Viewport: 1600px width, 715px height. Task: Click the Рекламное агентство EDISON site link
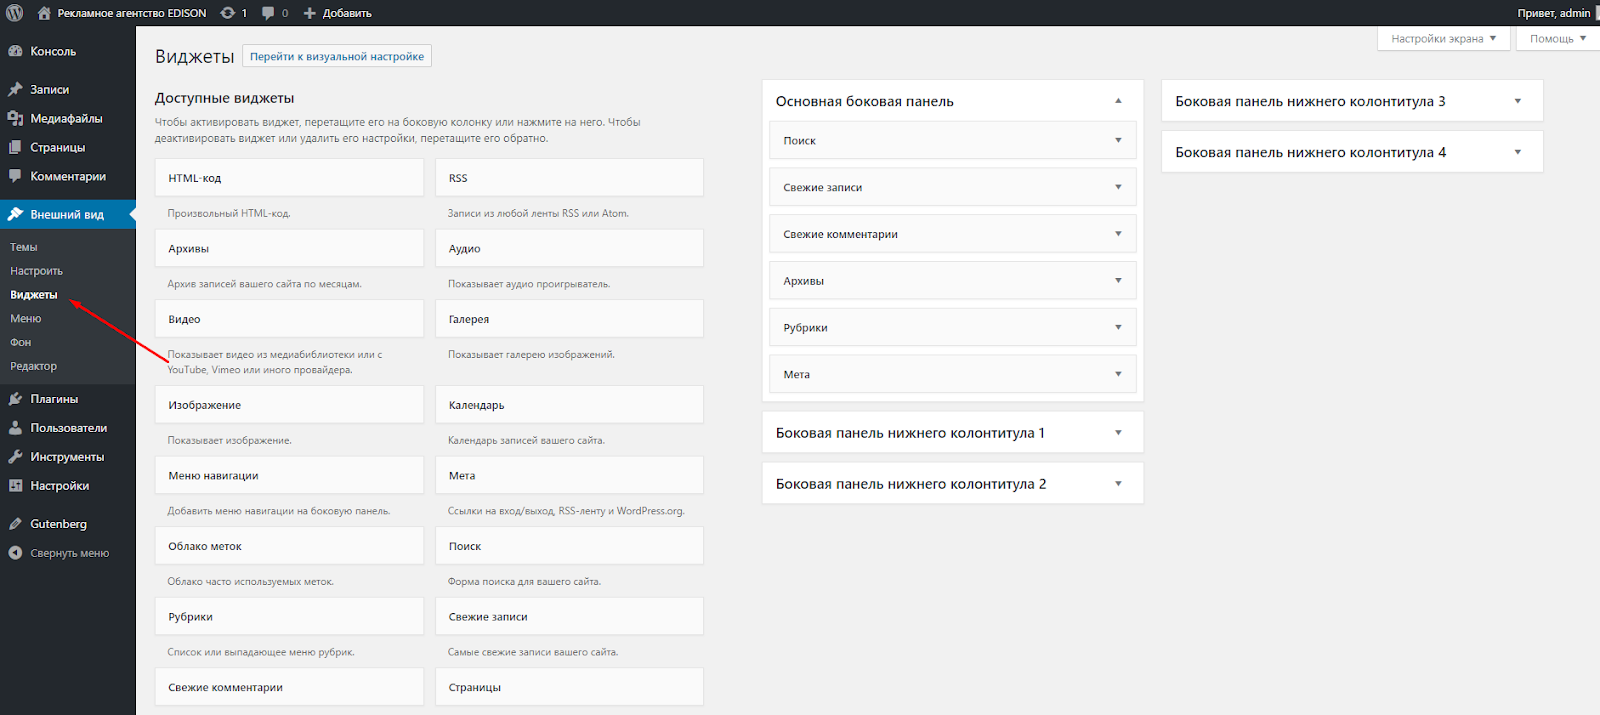point(132,13)
